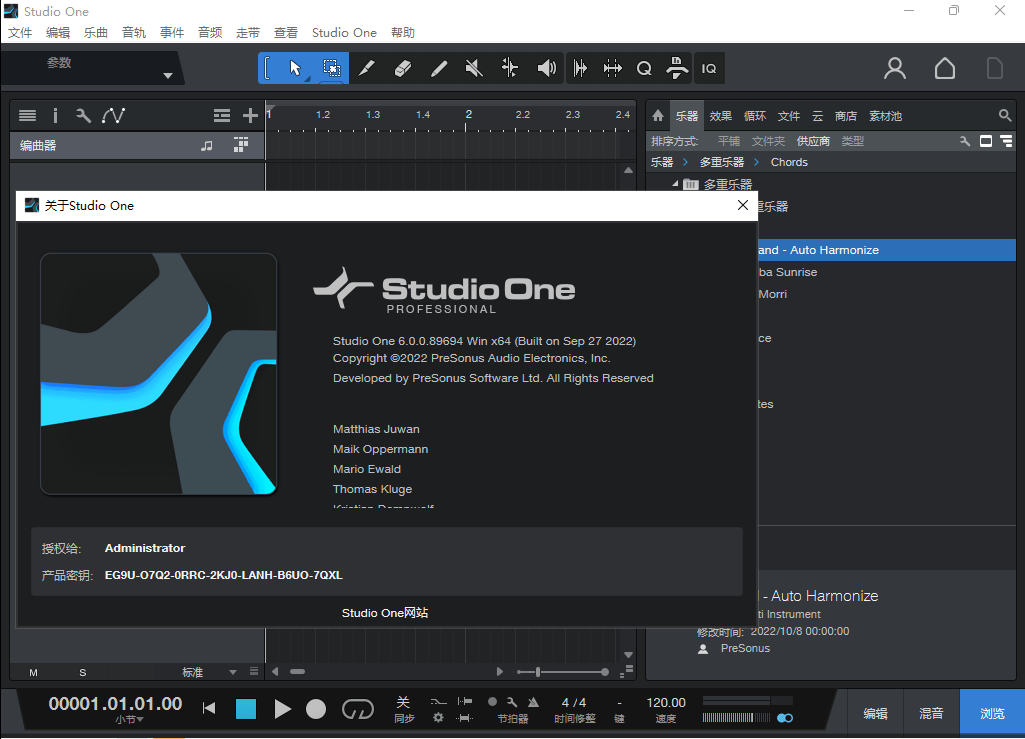Select the Arrow tool

295,68
